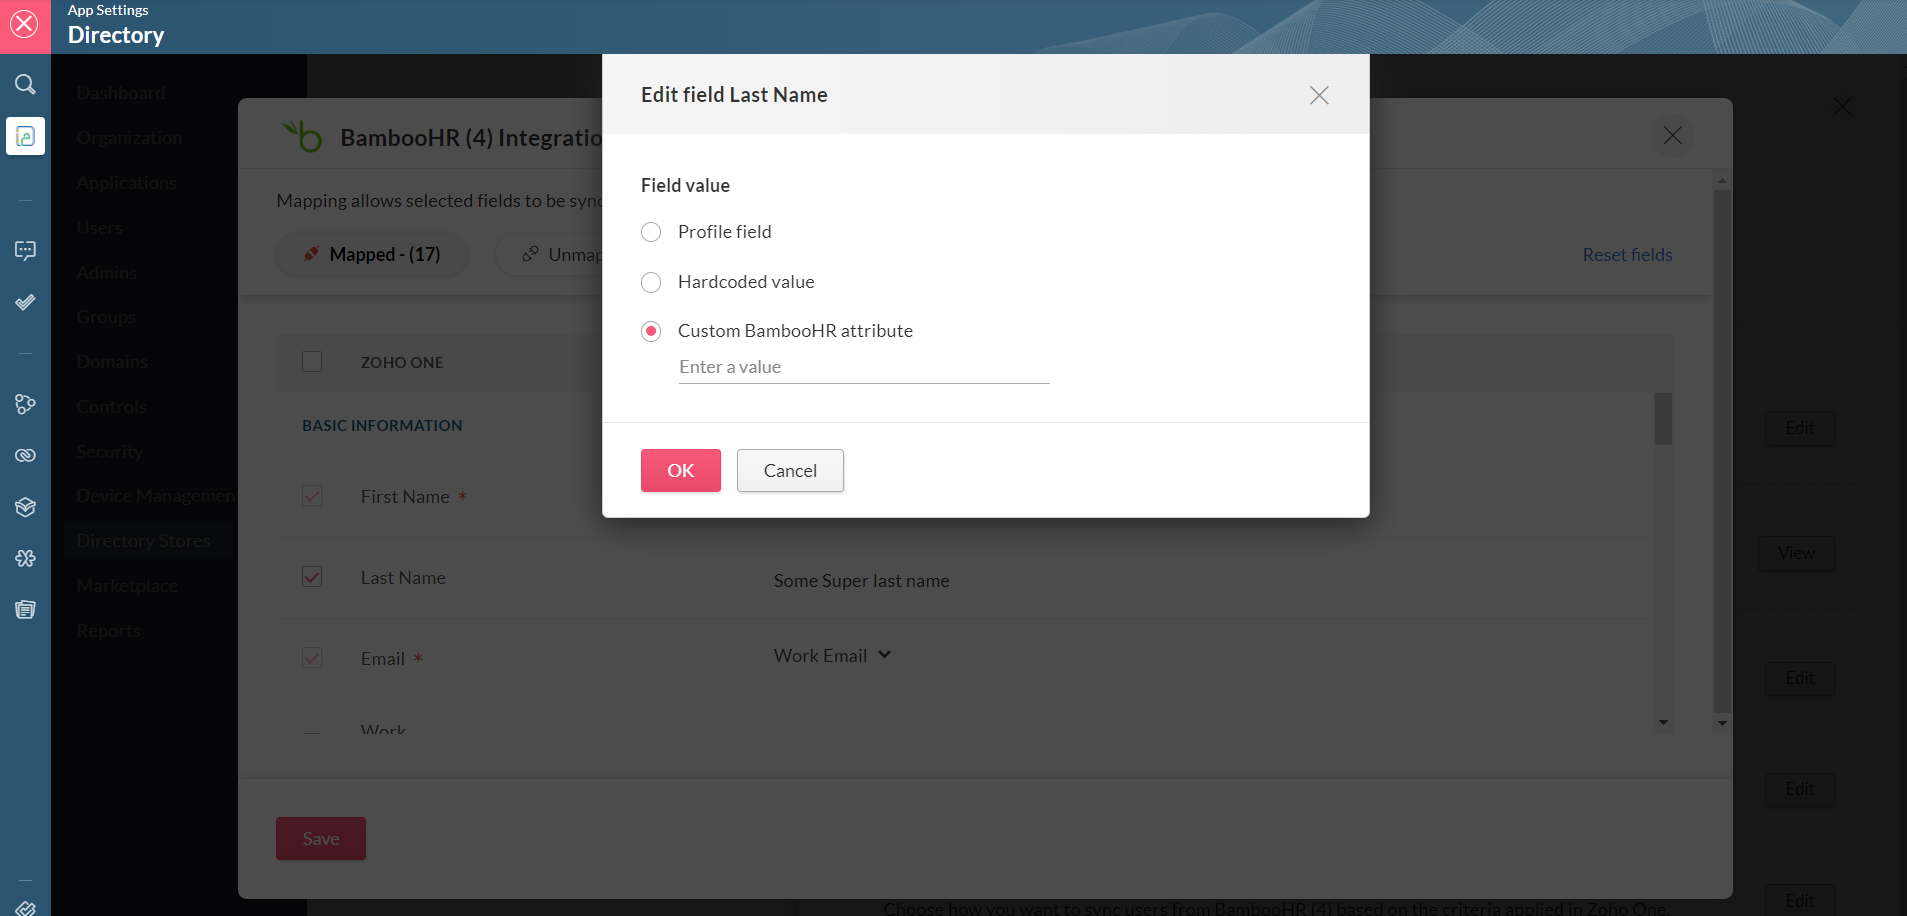
Task: Close App Settings with the pink X icon
Action: coord(25,25)
